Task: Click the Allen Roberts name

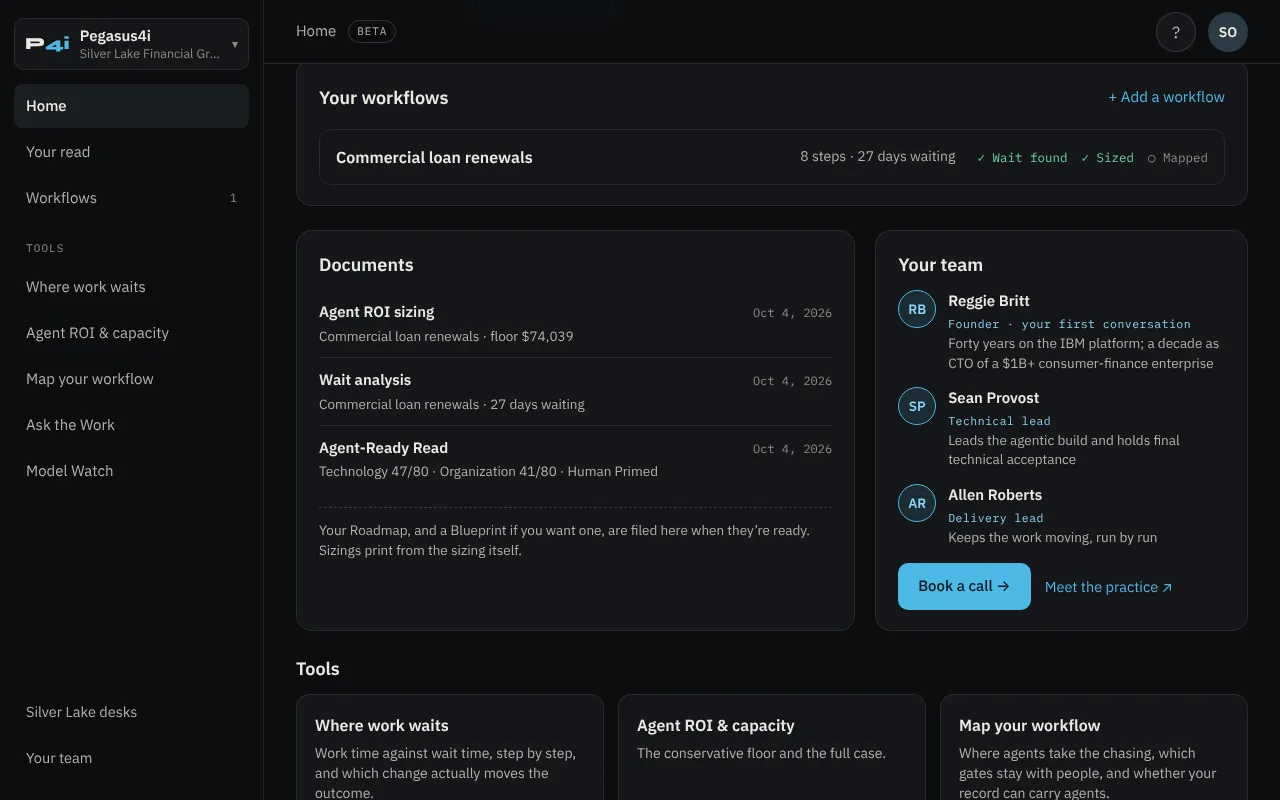Action: [x=995, y=495]
